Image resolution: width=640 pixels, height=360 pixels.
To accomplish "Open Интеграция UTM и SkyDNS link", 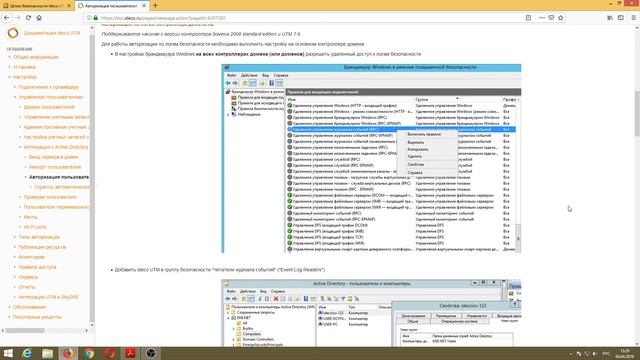I will (48, 297).
